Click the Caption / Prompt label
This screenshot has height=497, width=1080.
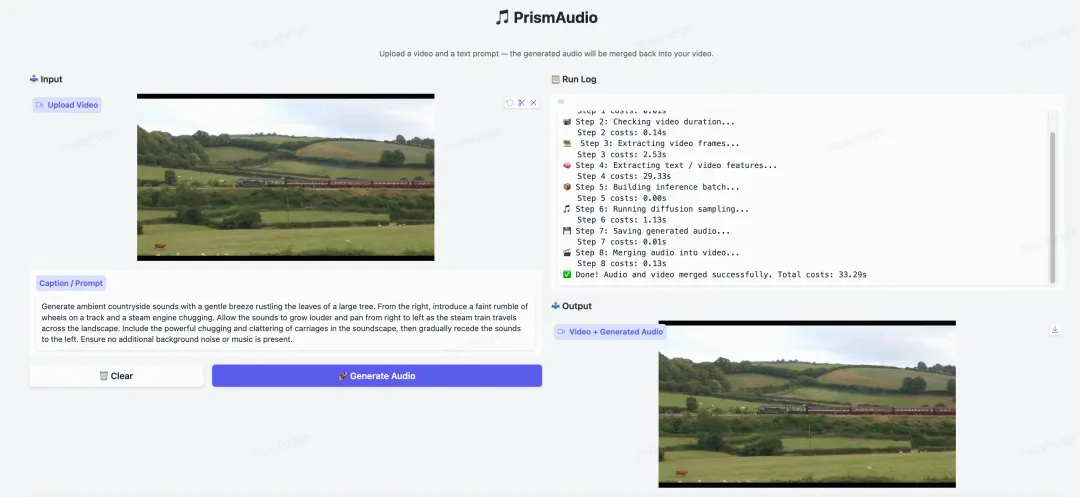point(71,283)
